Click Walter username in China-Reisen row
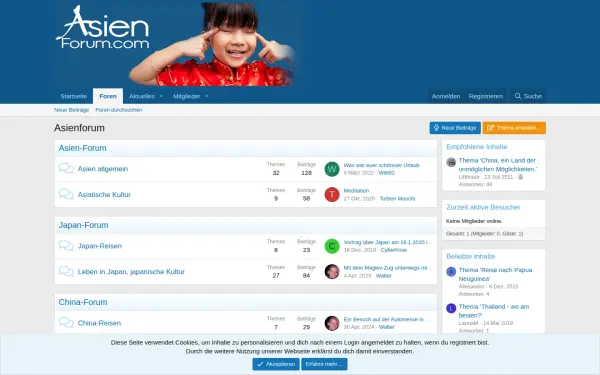 click(x=386, y=327)
